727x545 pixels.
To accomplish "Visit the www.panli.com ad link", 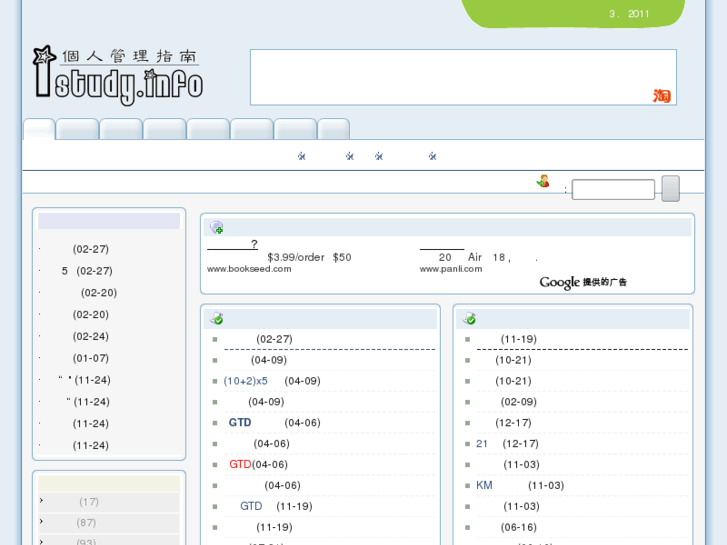I will click(450, 269).
